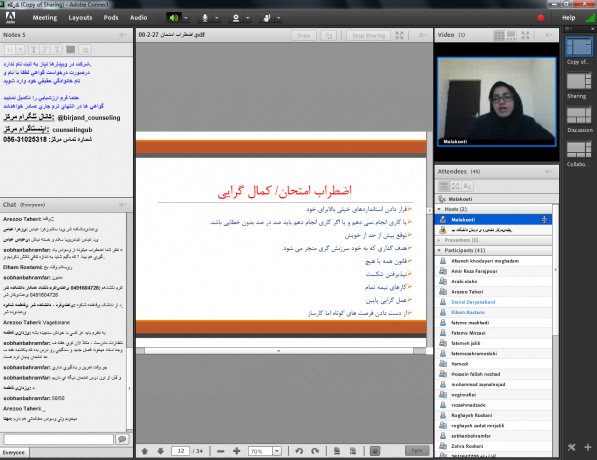597x460 pixels.
Task: Mute the speaker icon in top toolbar
Action: pos(174,18)
